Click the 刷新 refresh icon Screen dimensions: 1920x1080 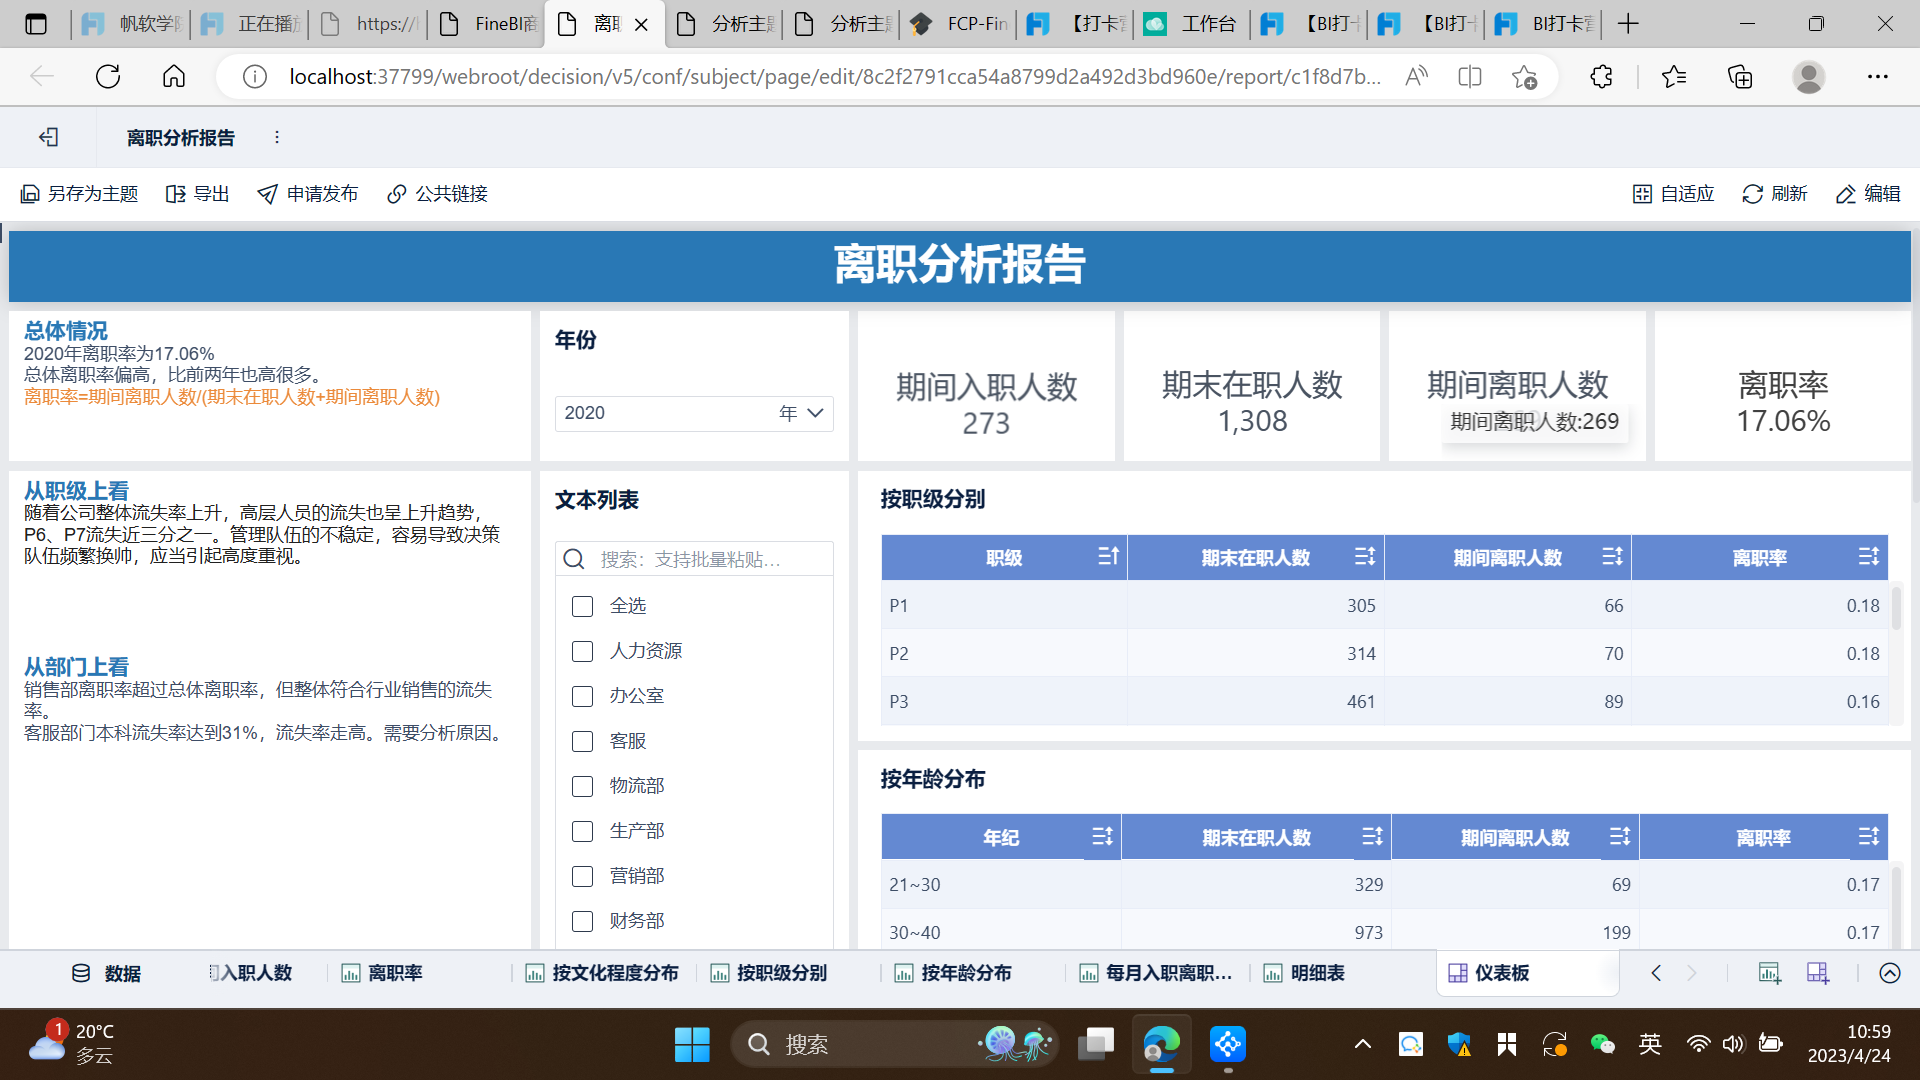(x=1752, y=194)
